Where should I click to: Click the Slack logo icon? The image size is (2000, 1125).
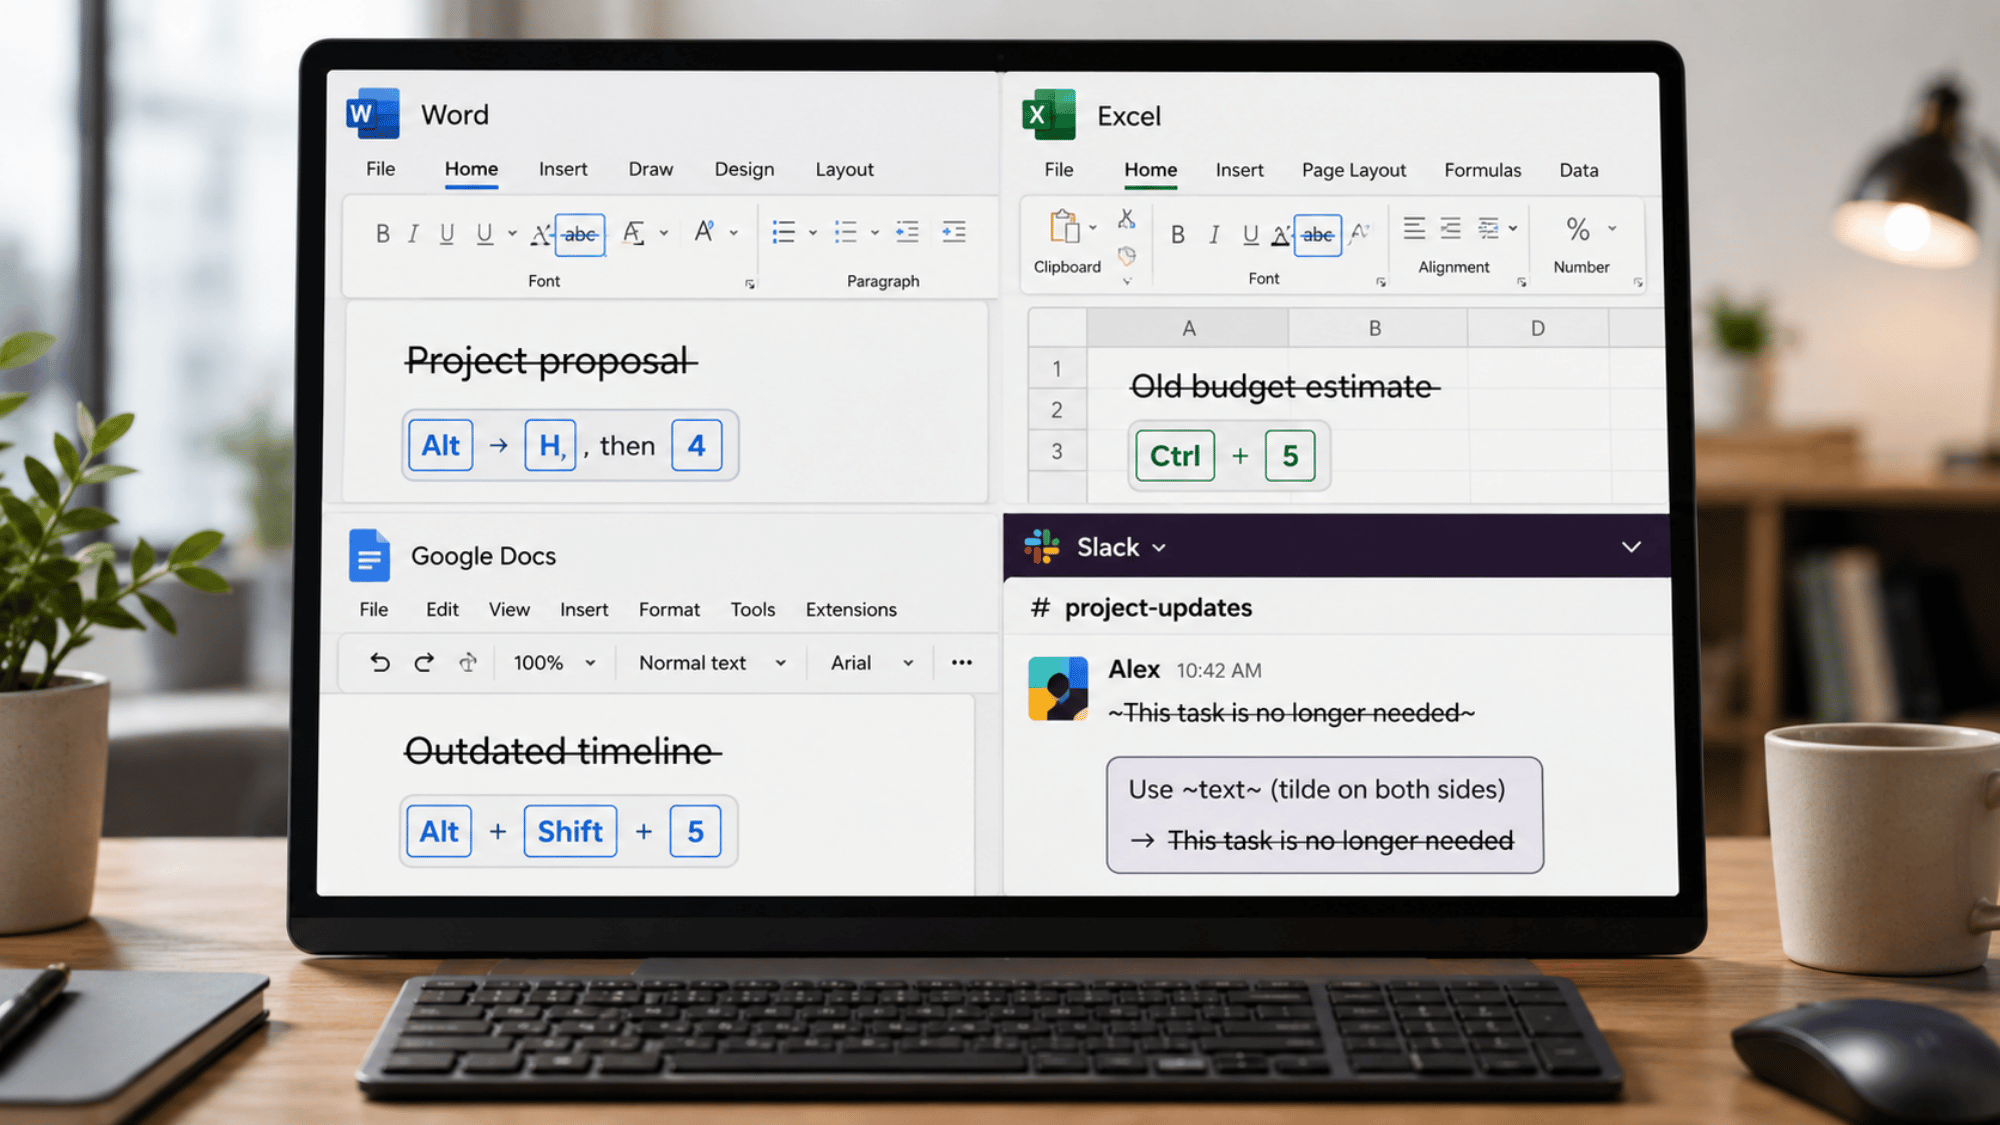(x=1042, y=547)
